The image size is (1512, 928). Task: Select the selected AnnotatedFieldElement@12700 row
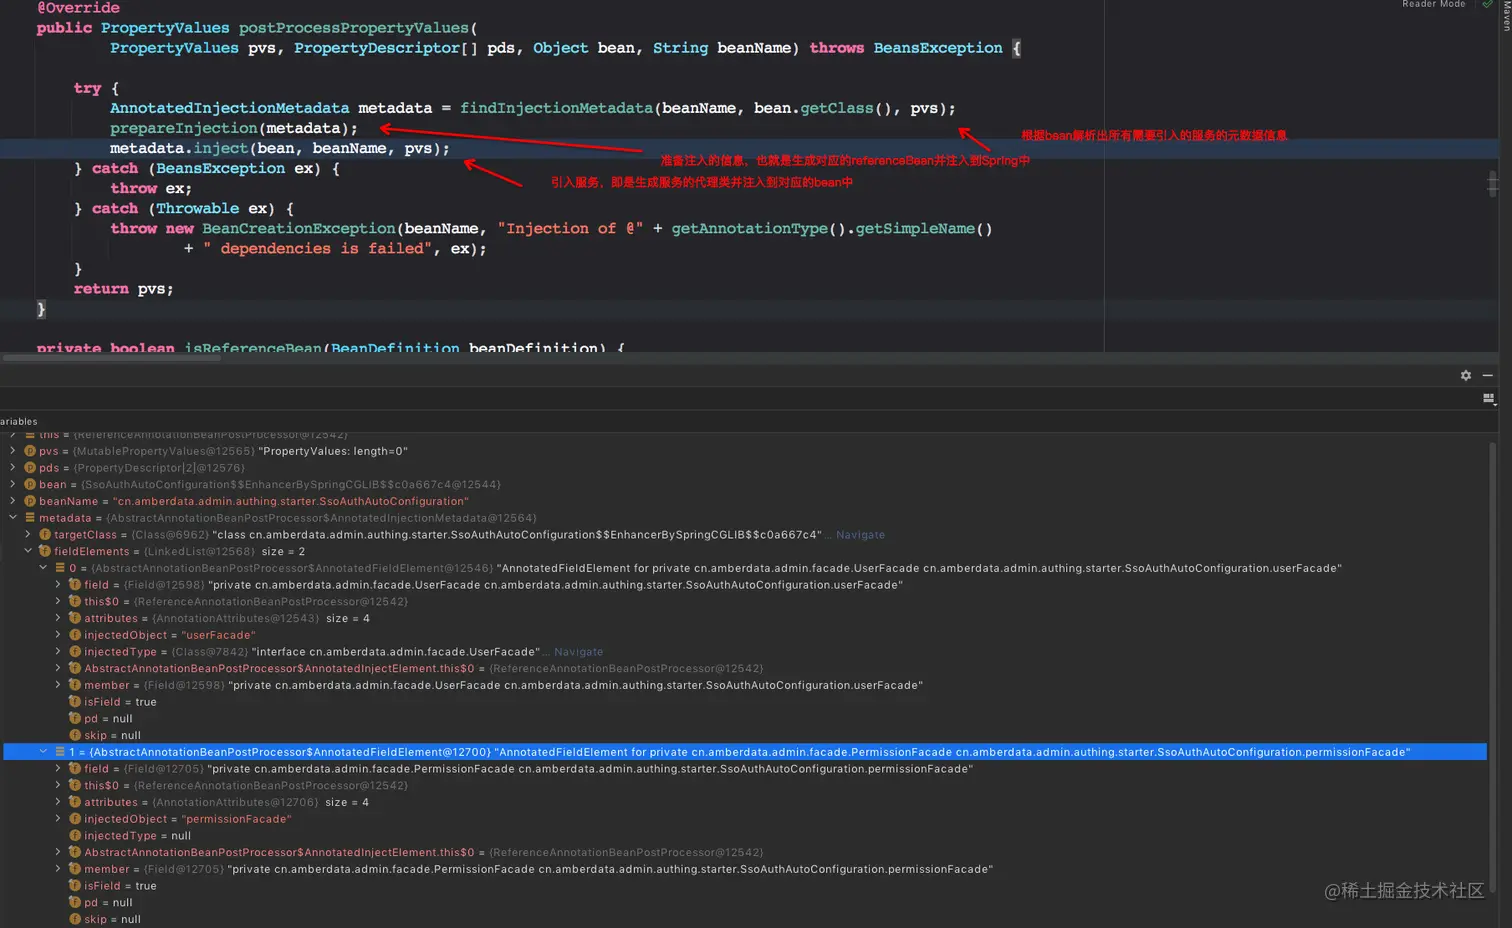click(x=745, y=752)
